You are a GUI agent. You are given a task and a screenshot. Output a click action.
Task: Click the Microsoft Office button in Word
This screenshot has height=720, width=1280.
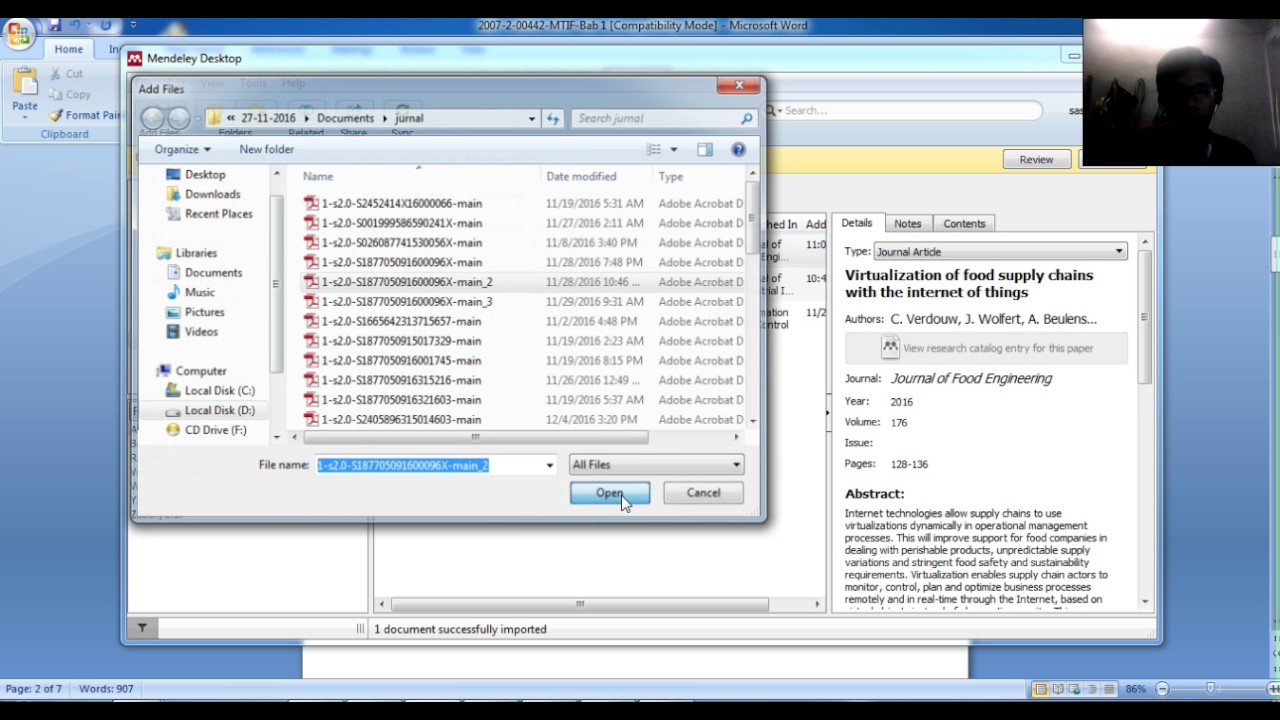(18, 33)
